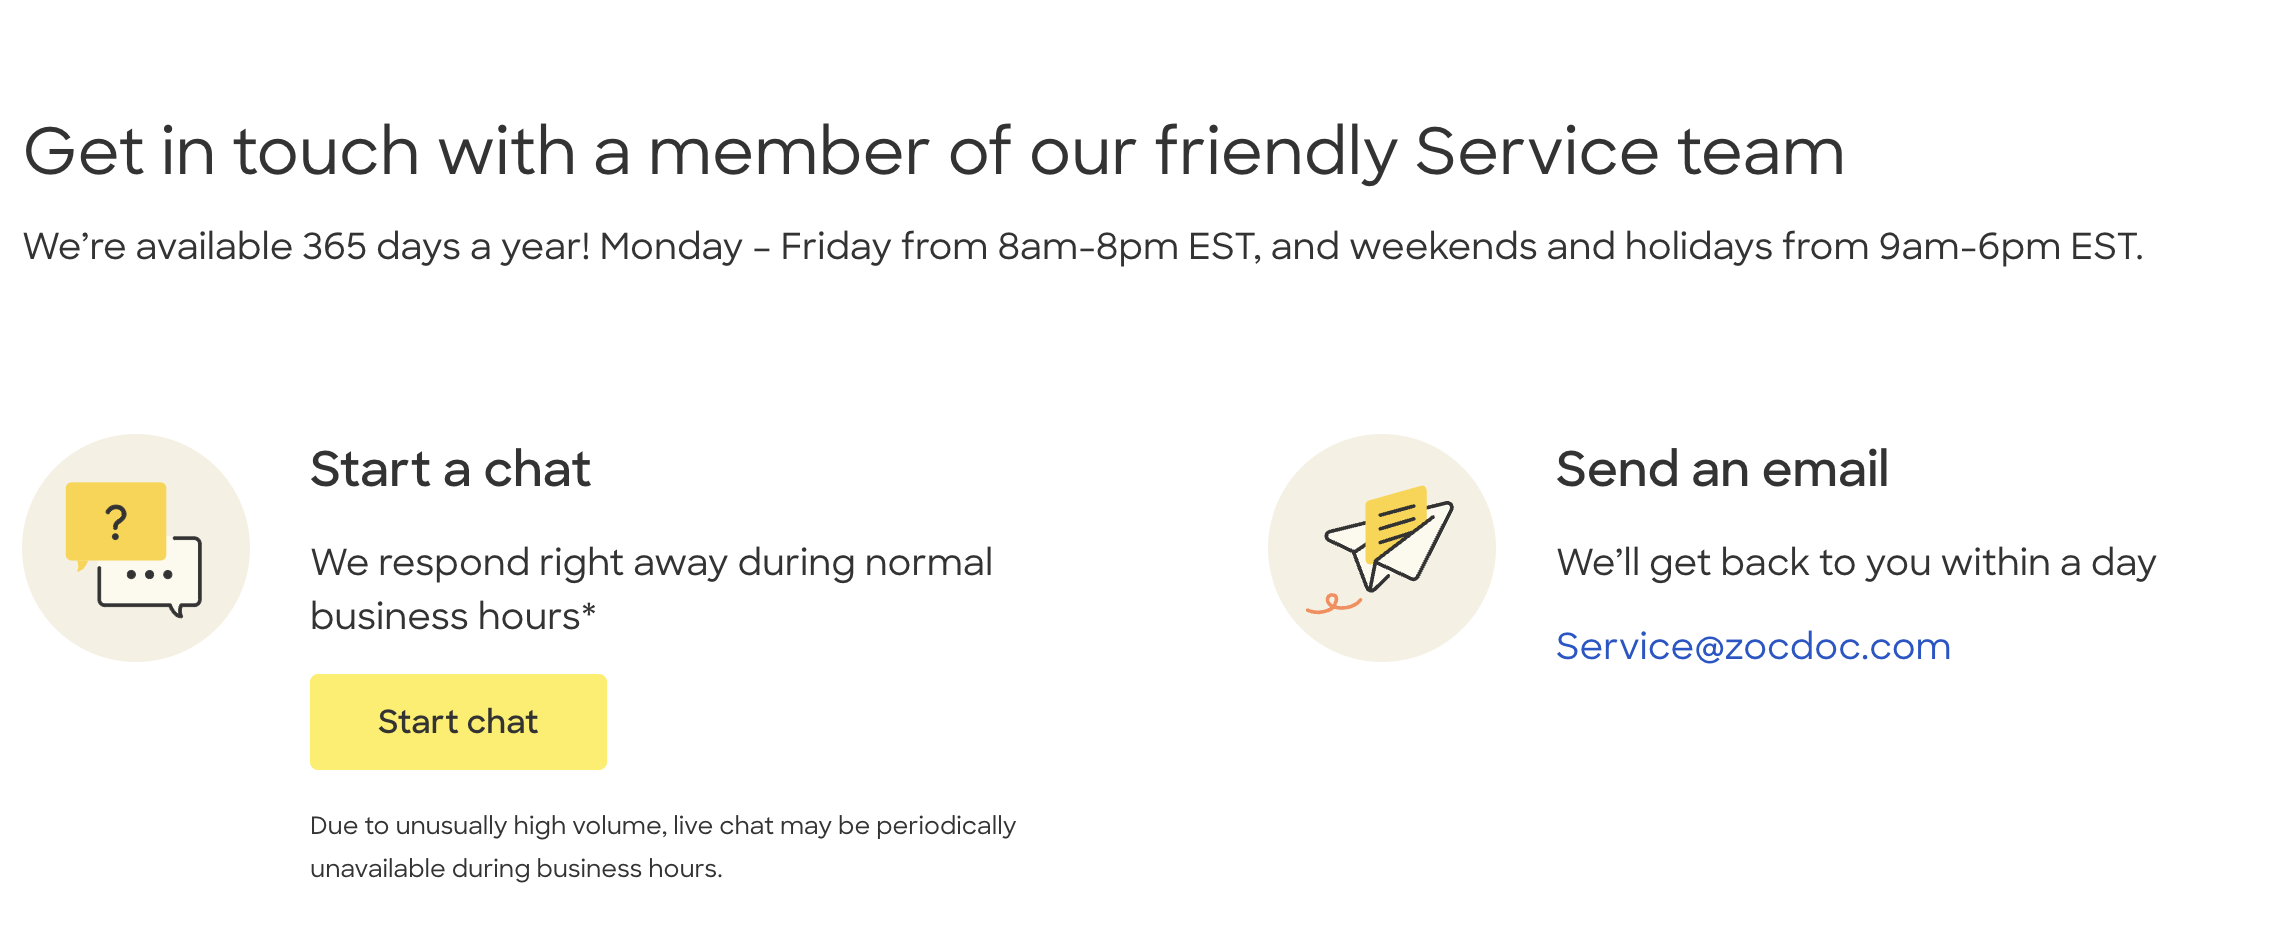Click "We'll get back to you" text
Image resolution: width=2280 pixels, height=938 pixels.
pos(1856,562)
